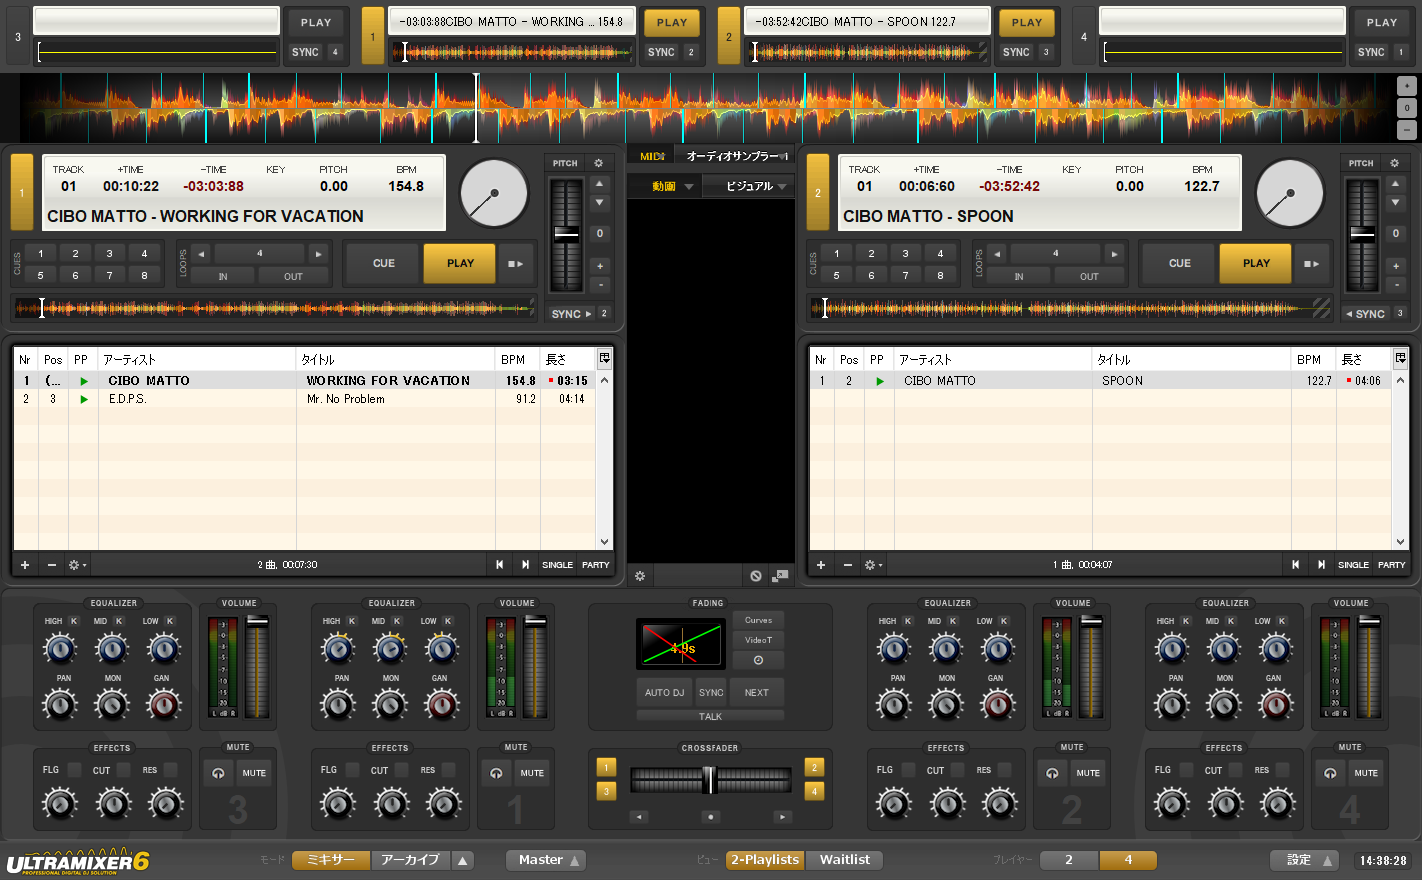Click deck 1 pitch fader handle
Image resolution: width=1422 pixels, height=880 pixels.
point(566,234)
